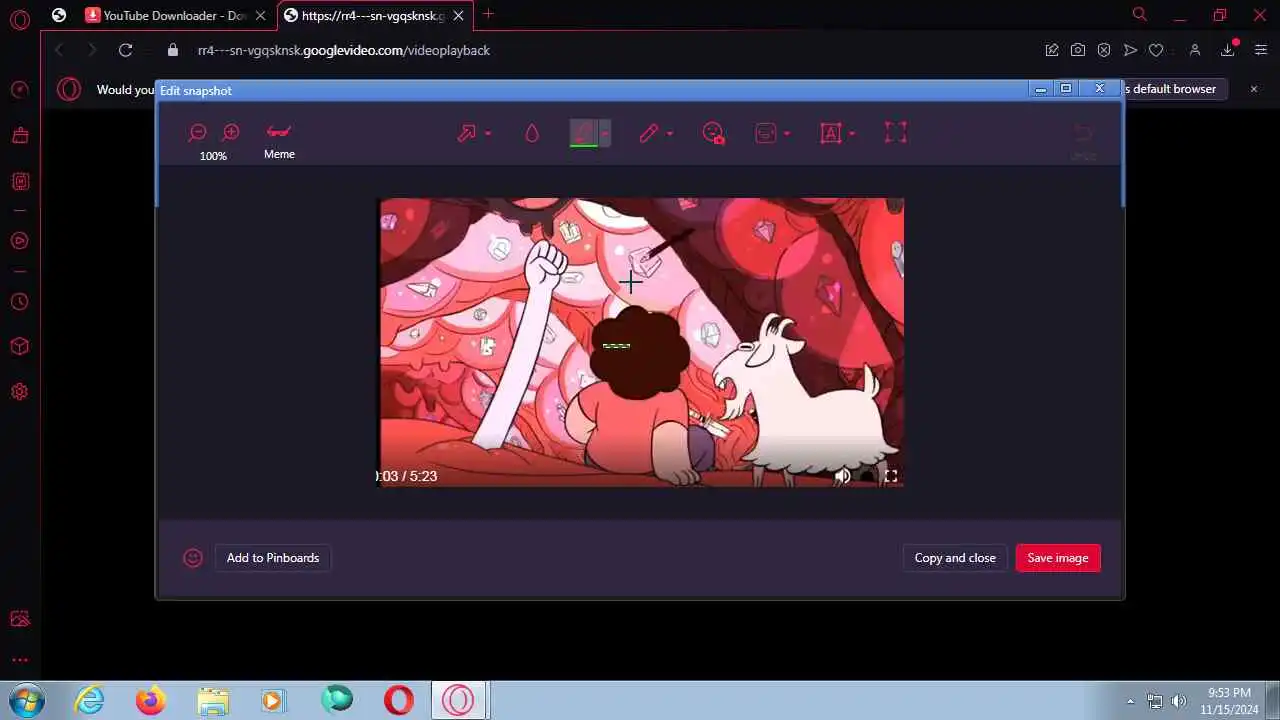Click the snapshot image preview
Image resolution: width=1280 pixels, height=720 pixels.
pyautogui.click(x=641, y=342)
